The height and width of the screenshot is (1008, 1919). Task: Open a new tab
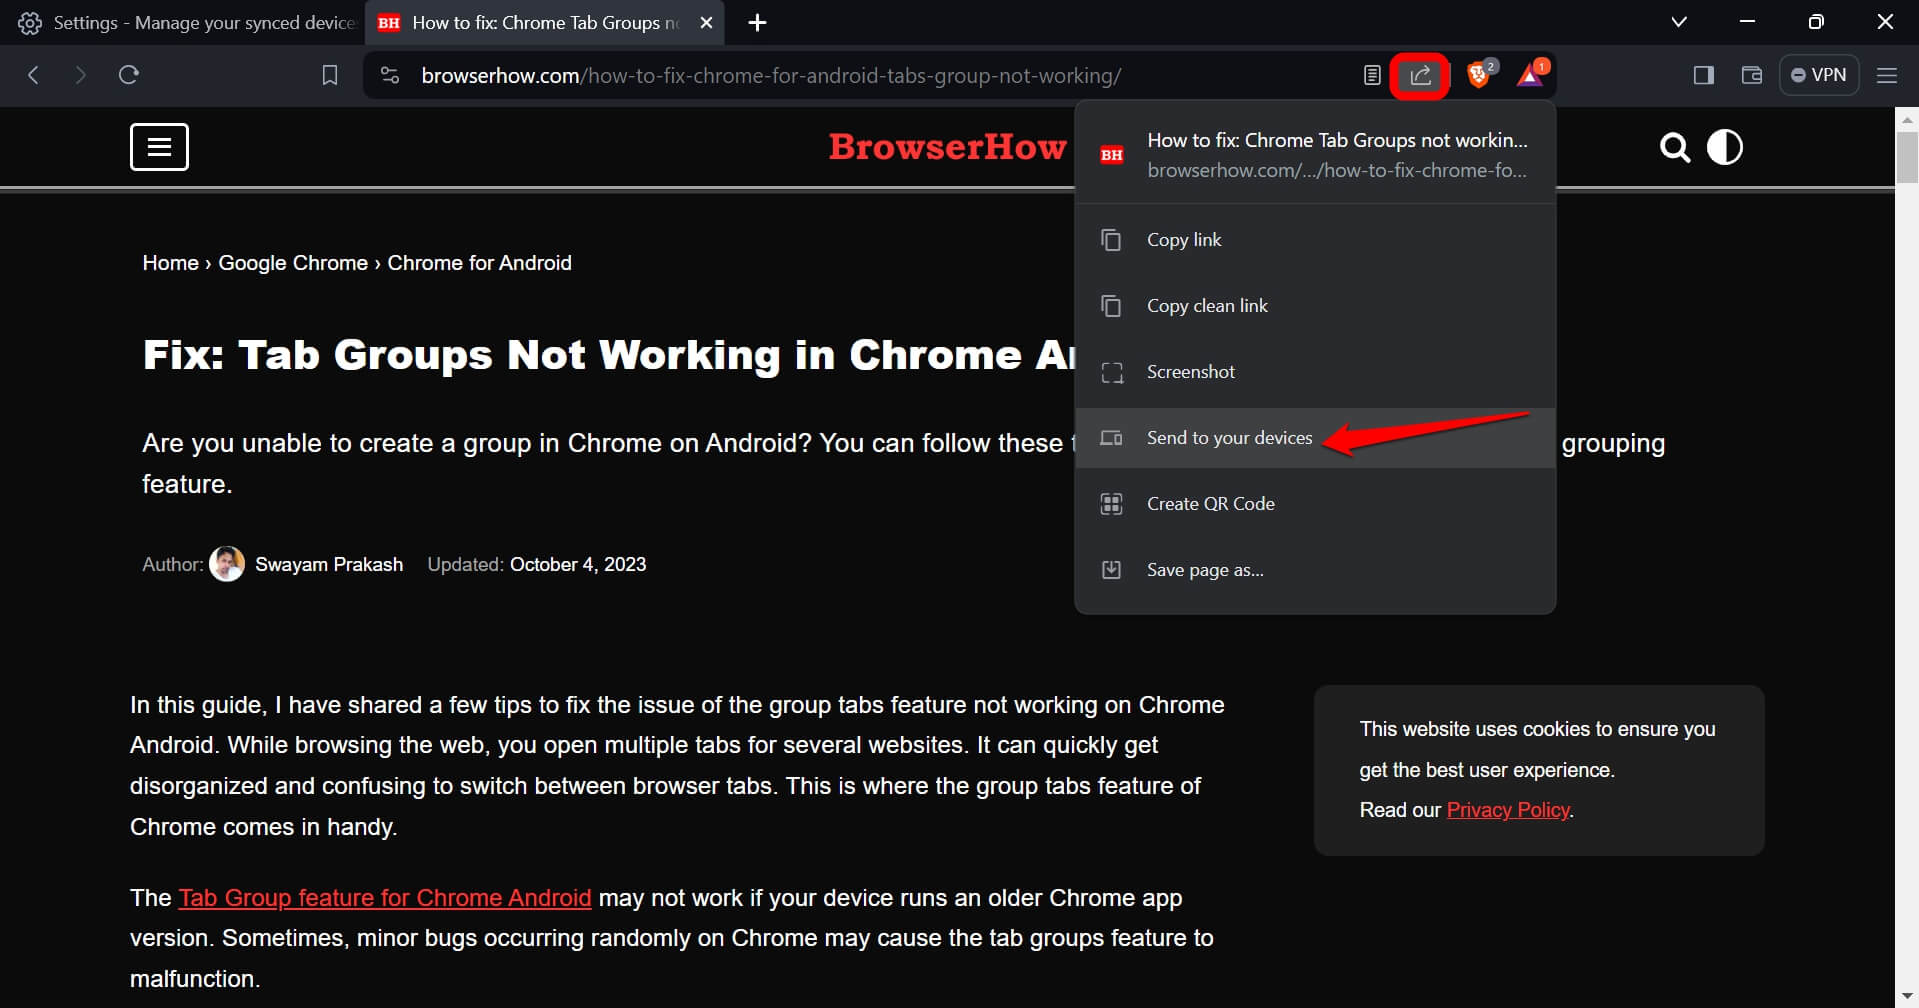(x=757, y=22)
